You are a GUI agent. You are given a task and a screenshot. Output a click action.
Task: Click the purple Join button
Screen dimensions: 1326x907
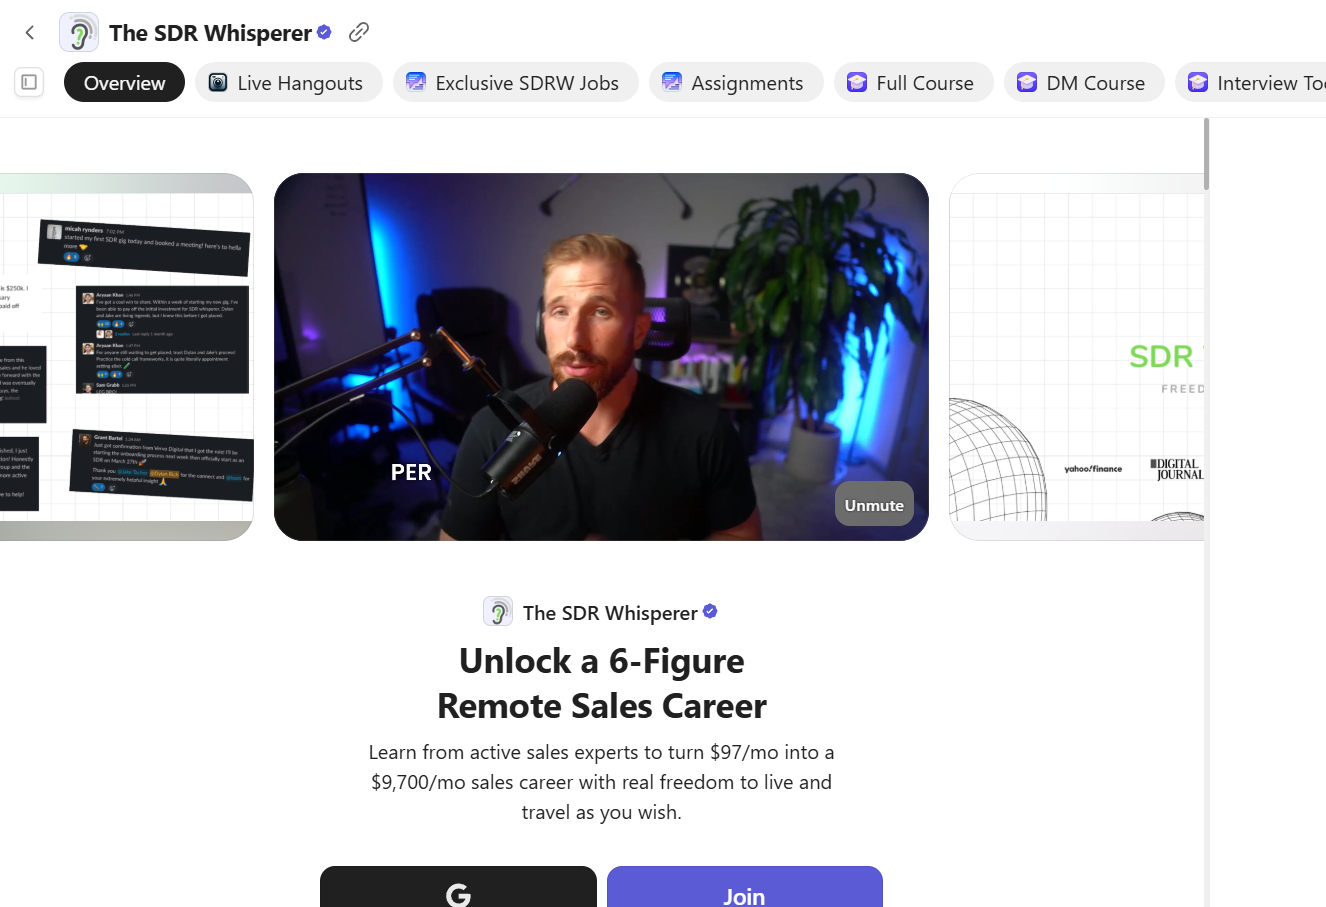(744, 887)
